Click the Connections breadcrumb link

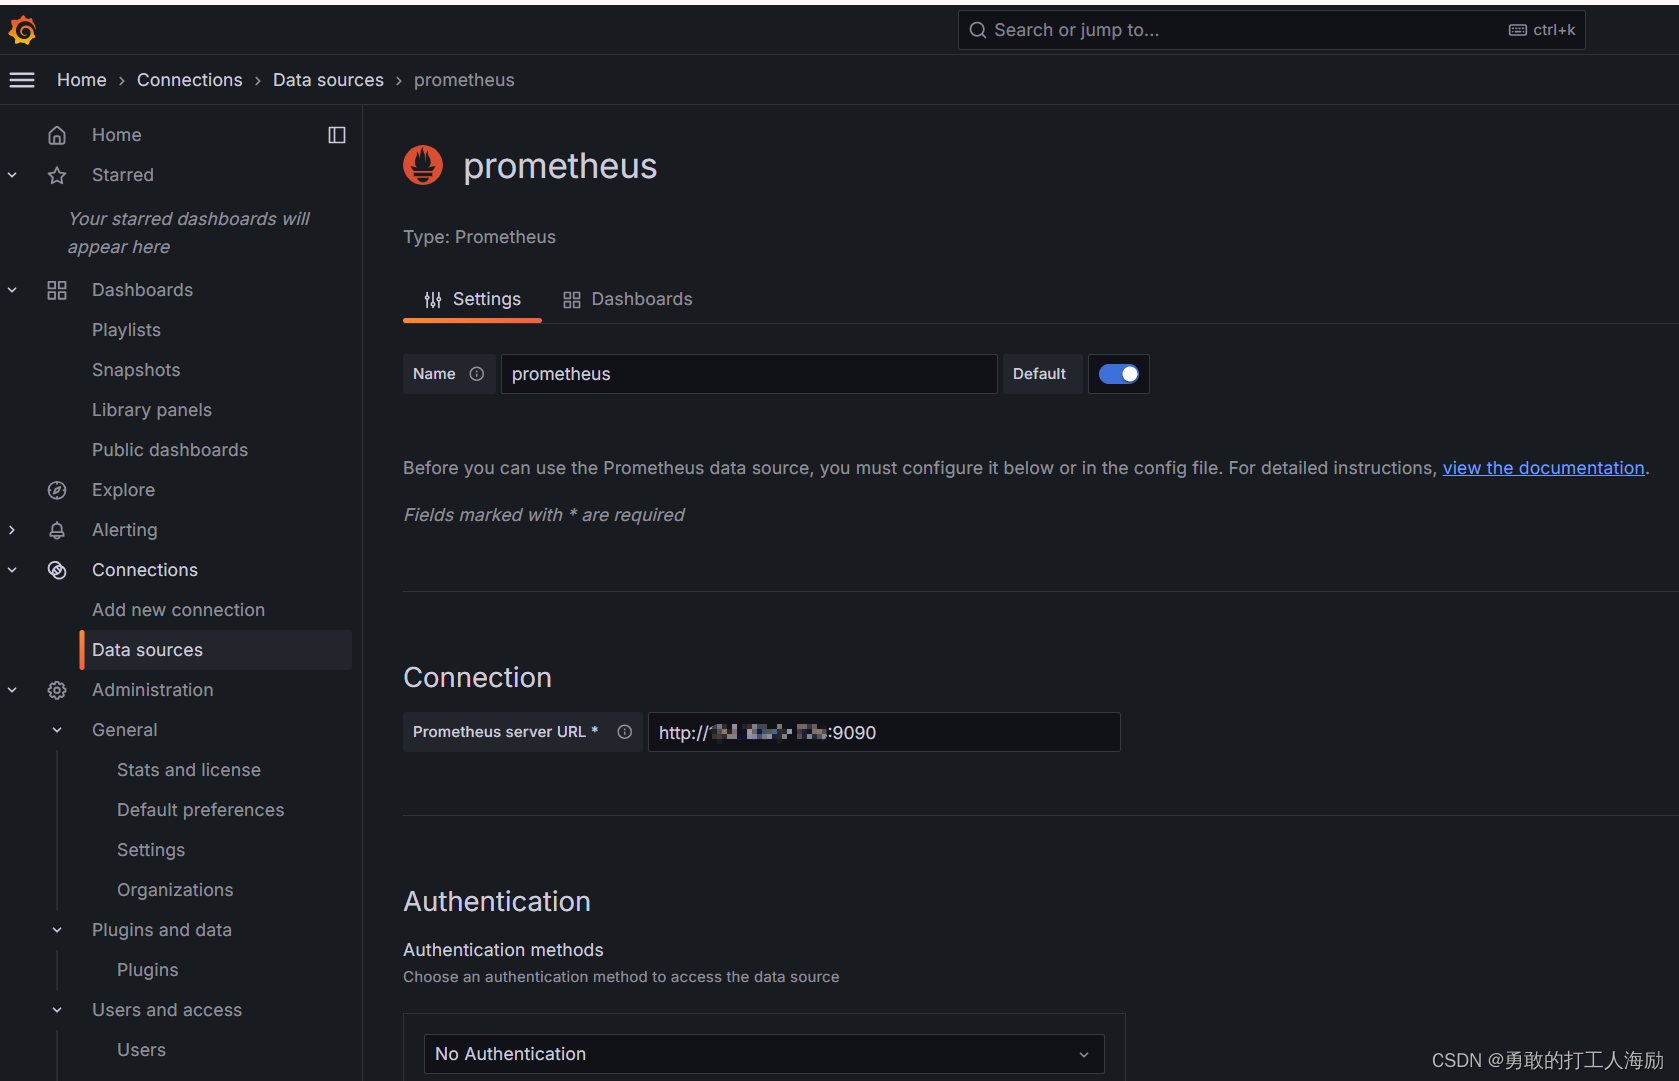tap(190, 80)
